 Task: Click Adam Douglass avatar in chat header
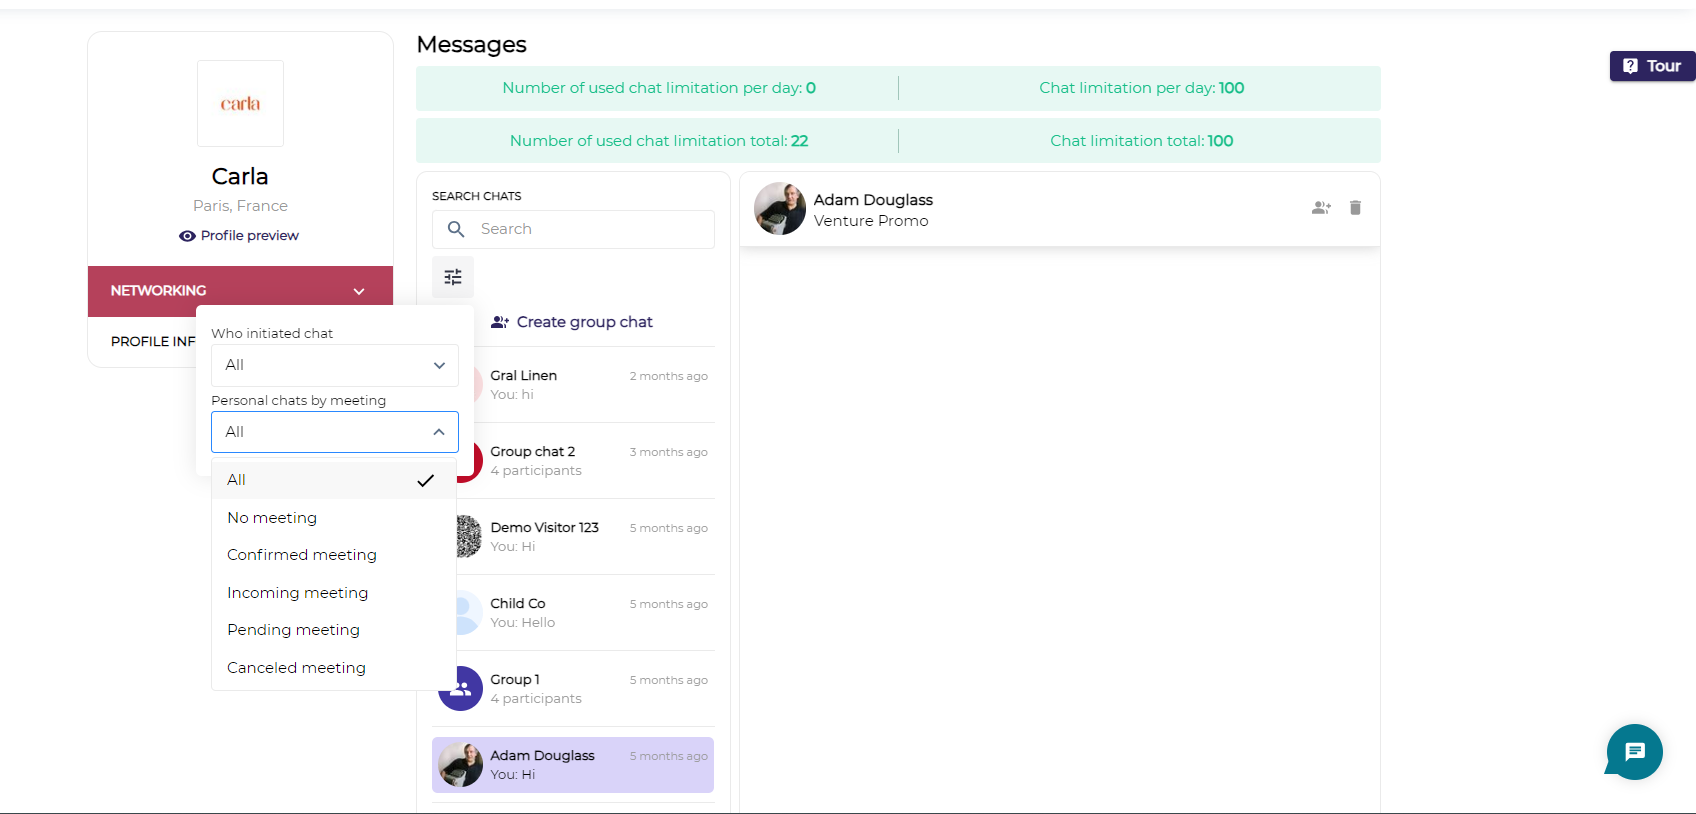click(x=780, y=209)
